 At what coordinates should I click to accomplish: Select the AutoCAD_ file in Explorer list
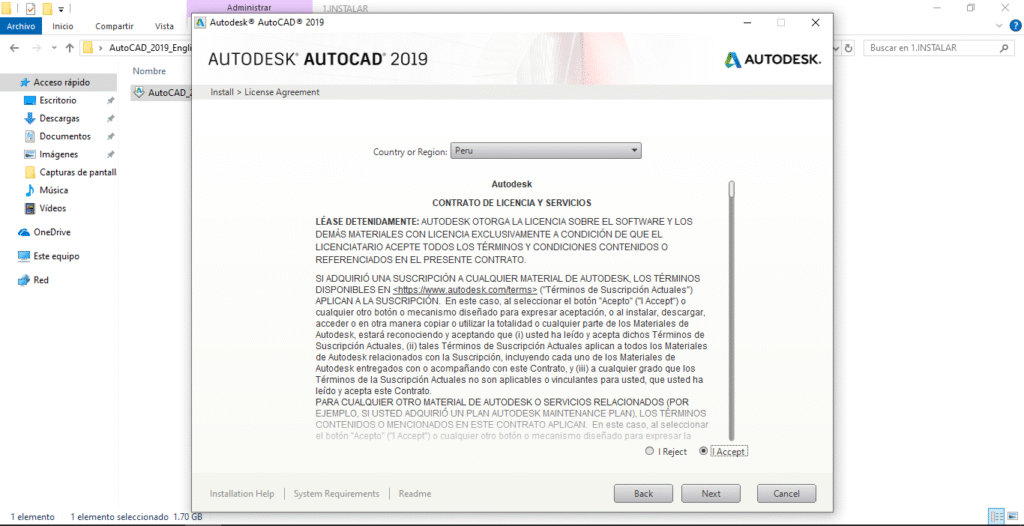tap(162, 92)
